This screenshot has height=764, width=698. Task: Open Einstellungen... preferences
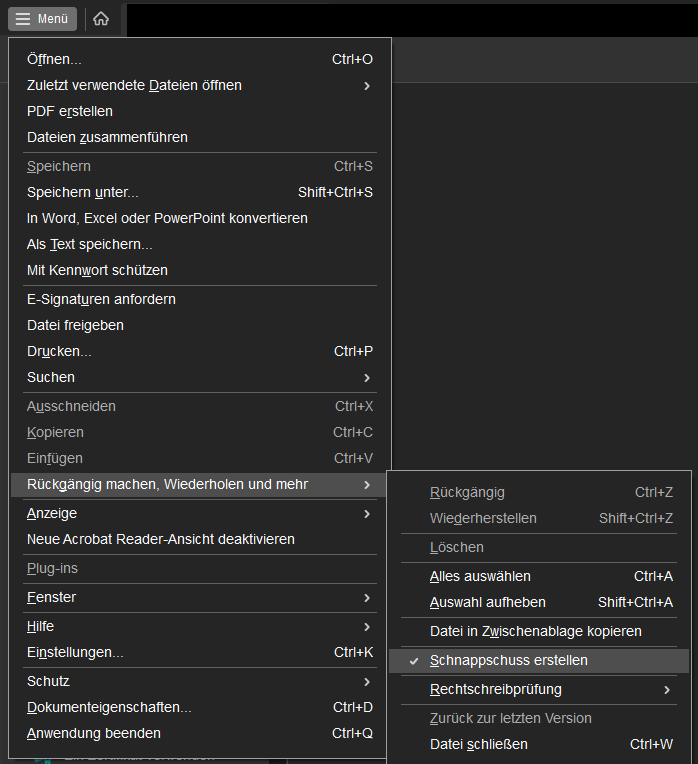pos(200,652)
